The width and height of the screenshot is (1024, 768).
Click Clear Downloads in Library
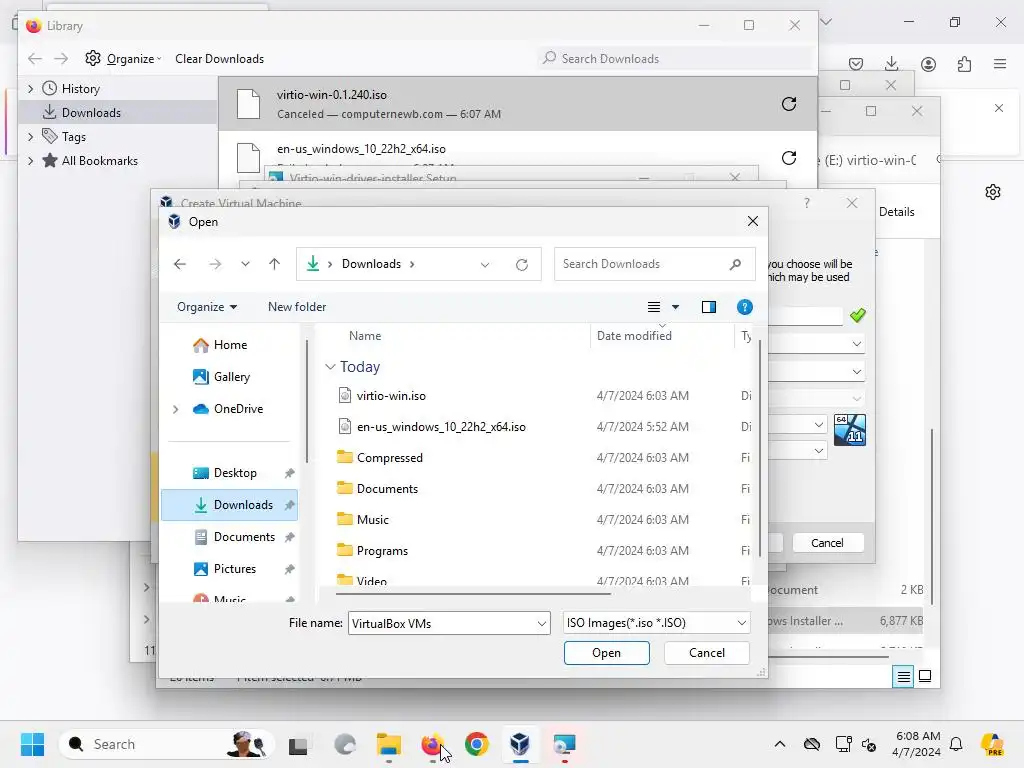pos(219,59)
